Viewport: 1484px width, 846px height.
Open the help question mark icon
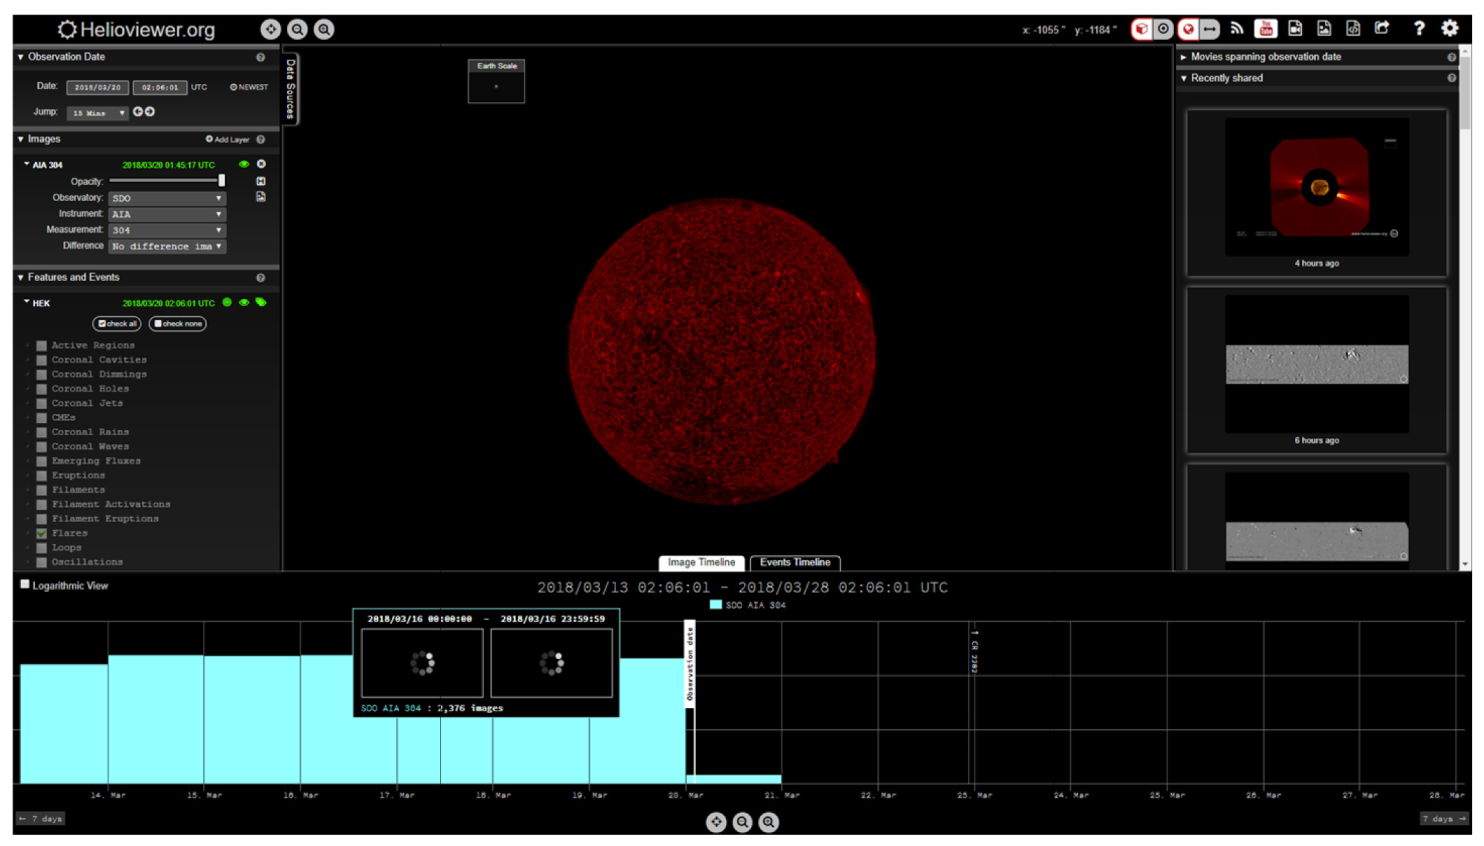click(x=1418, y=29)
